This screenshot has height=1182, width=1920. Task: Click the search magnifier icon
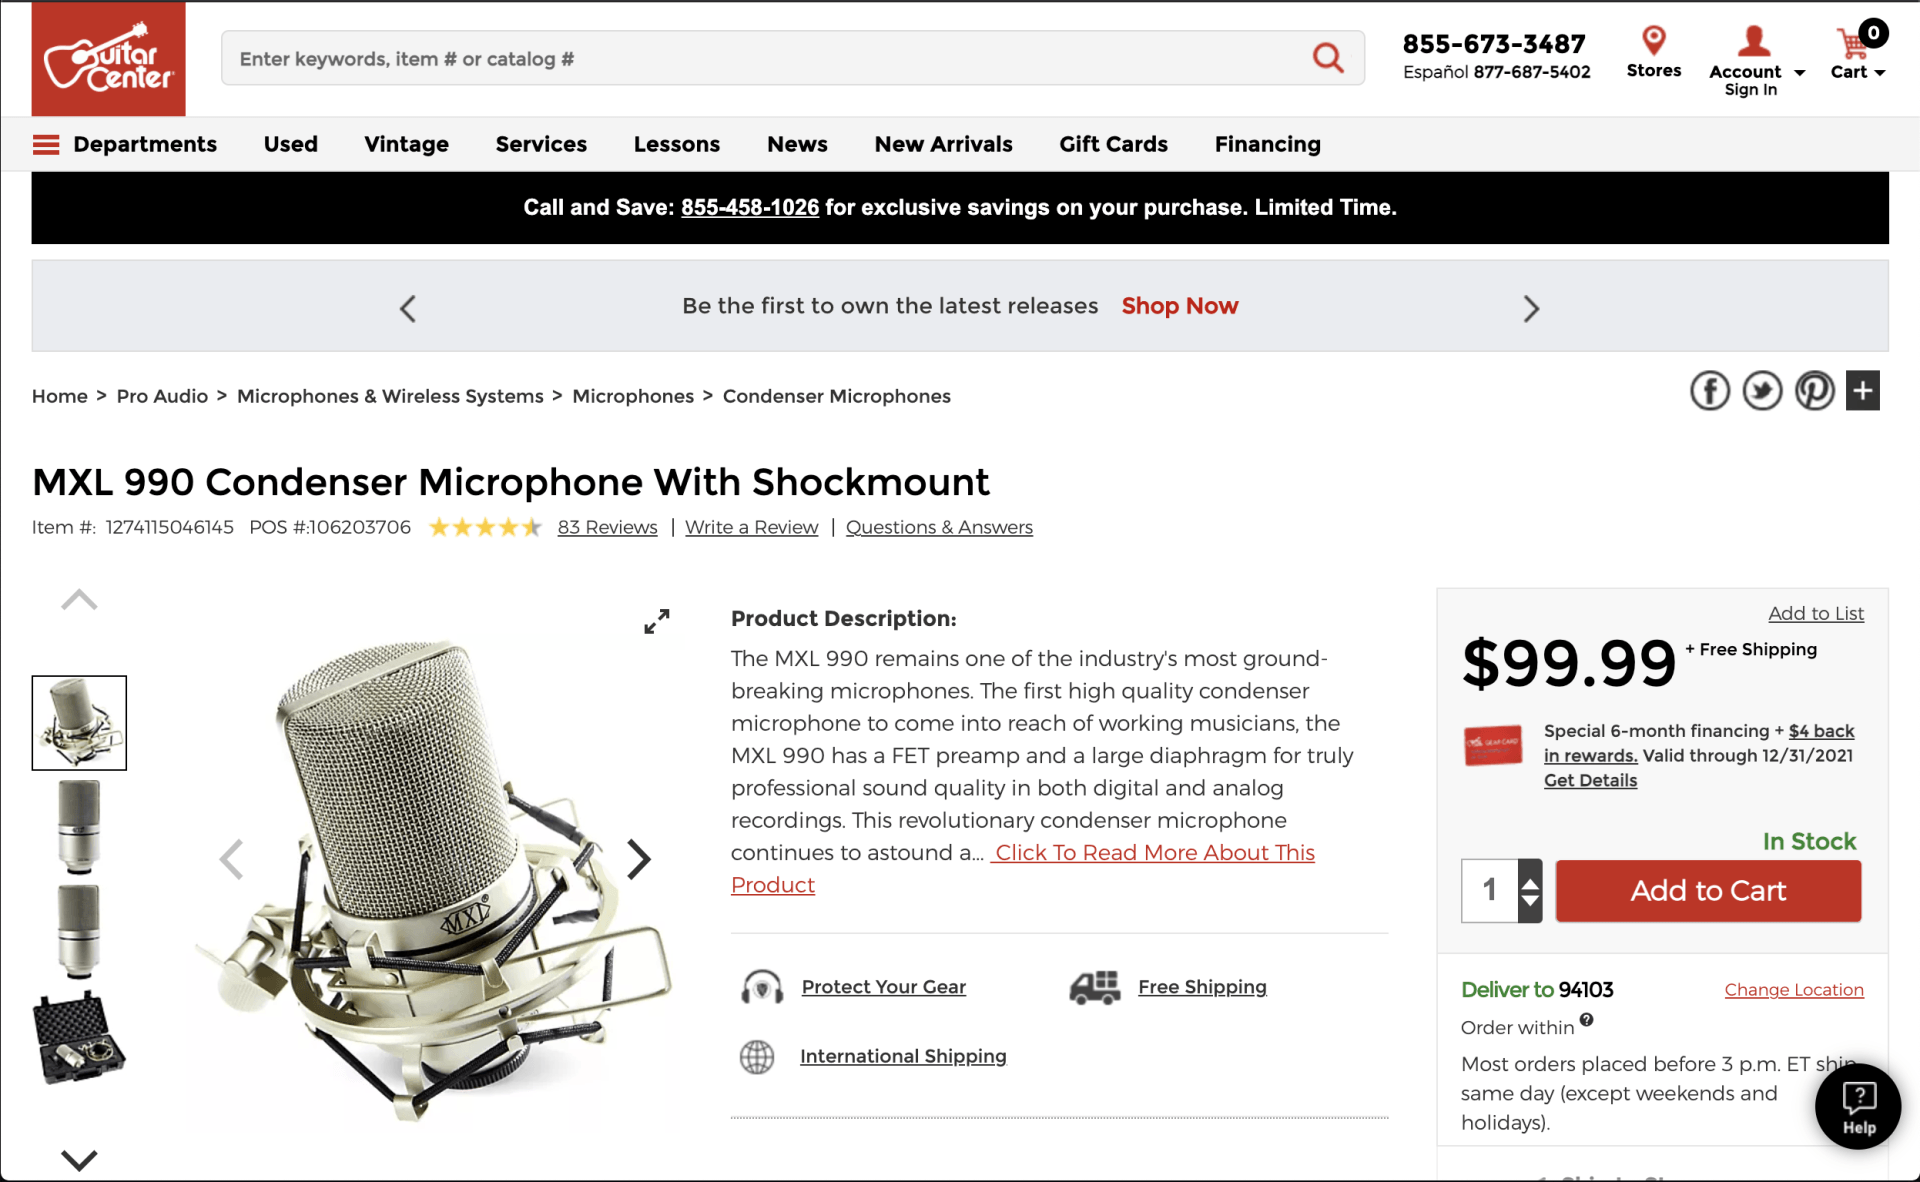[1327, 58]
